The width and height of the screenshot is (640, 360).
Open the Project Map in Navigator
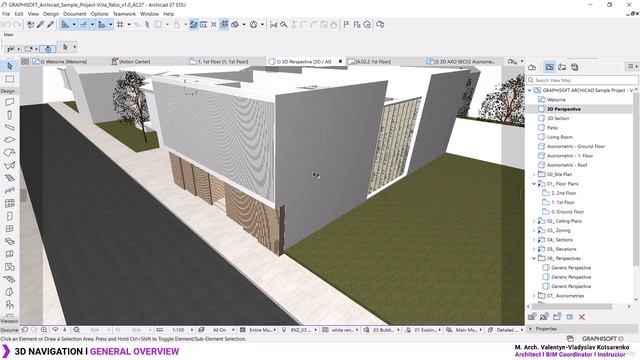click(532, 67)
